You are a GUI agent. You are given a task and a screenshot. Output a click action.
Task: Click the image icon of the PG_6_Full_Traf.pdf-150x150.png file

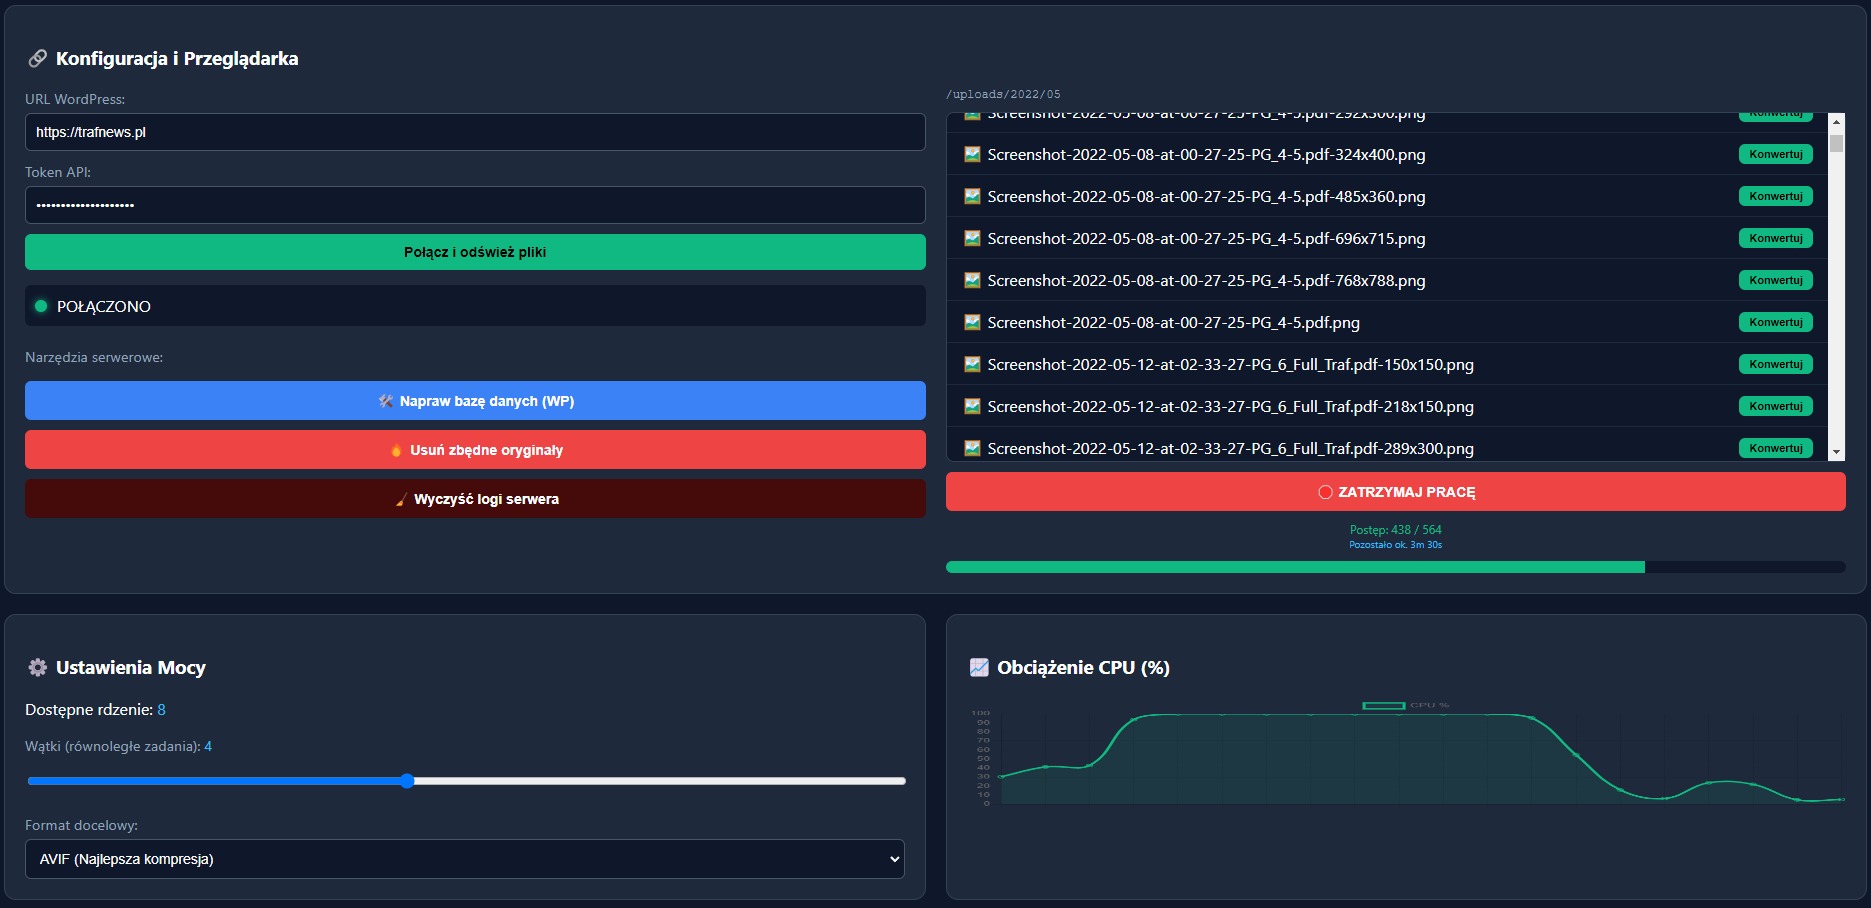[x=972, y=365]
